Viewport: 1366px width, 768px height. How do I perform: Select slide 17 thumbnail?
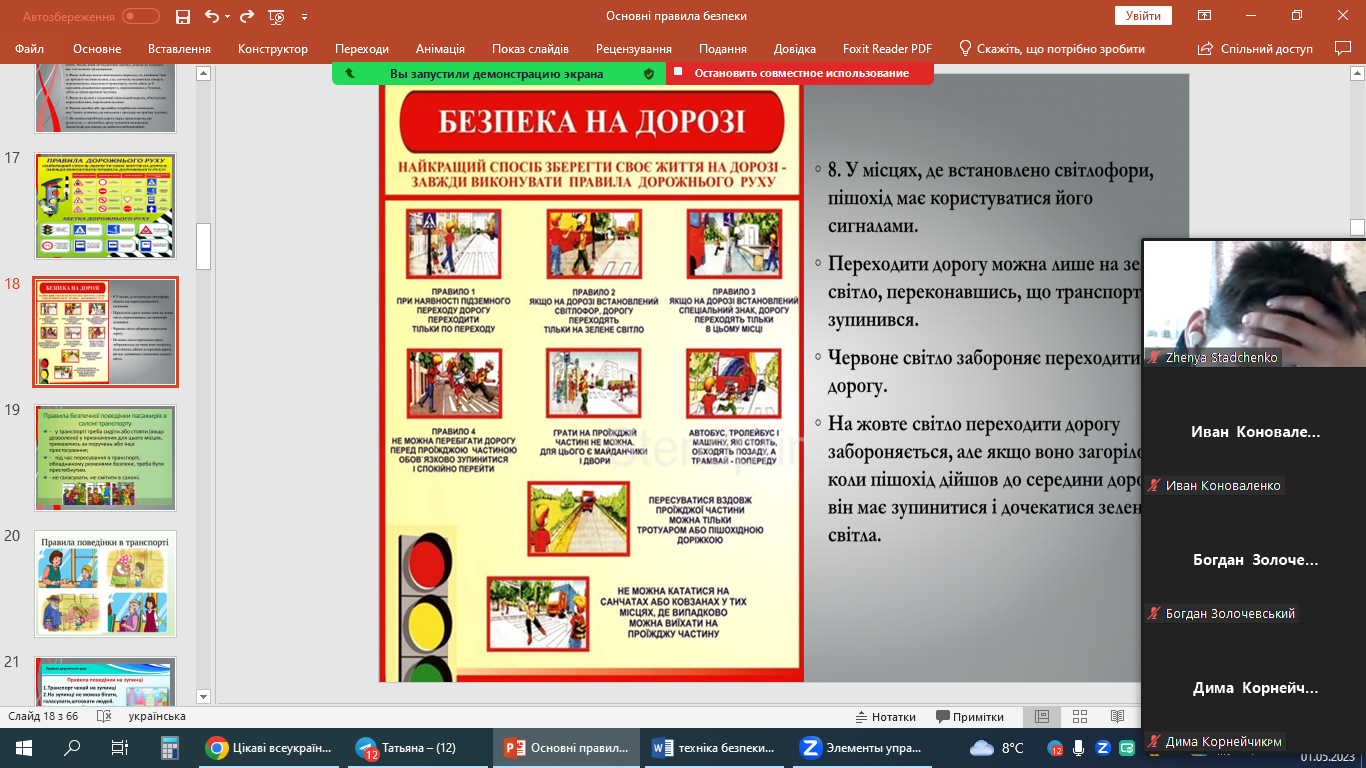106,207
